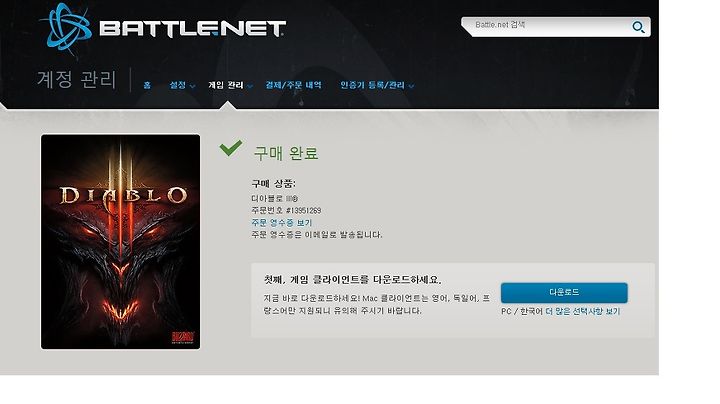
Task: Open the 주문 영수증 보기 link
Action: pos(281,223)
